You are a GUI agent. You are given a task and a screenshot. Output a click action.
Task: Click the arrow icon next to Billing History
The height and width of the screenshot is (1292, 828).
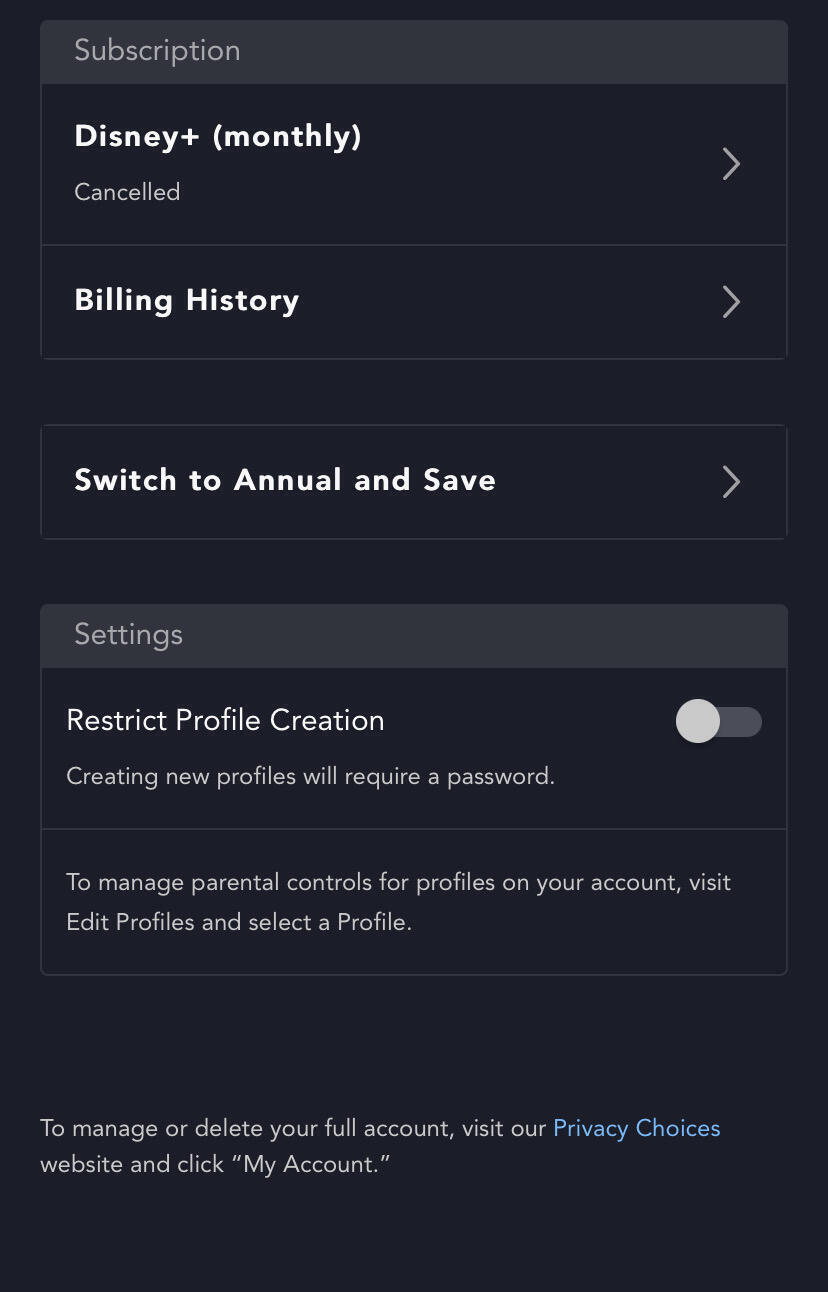pyautogui.click(x=731, y=302)
